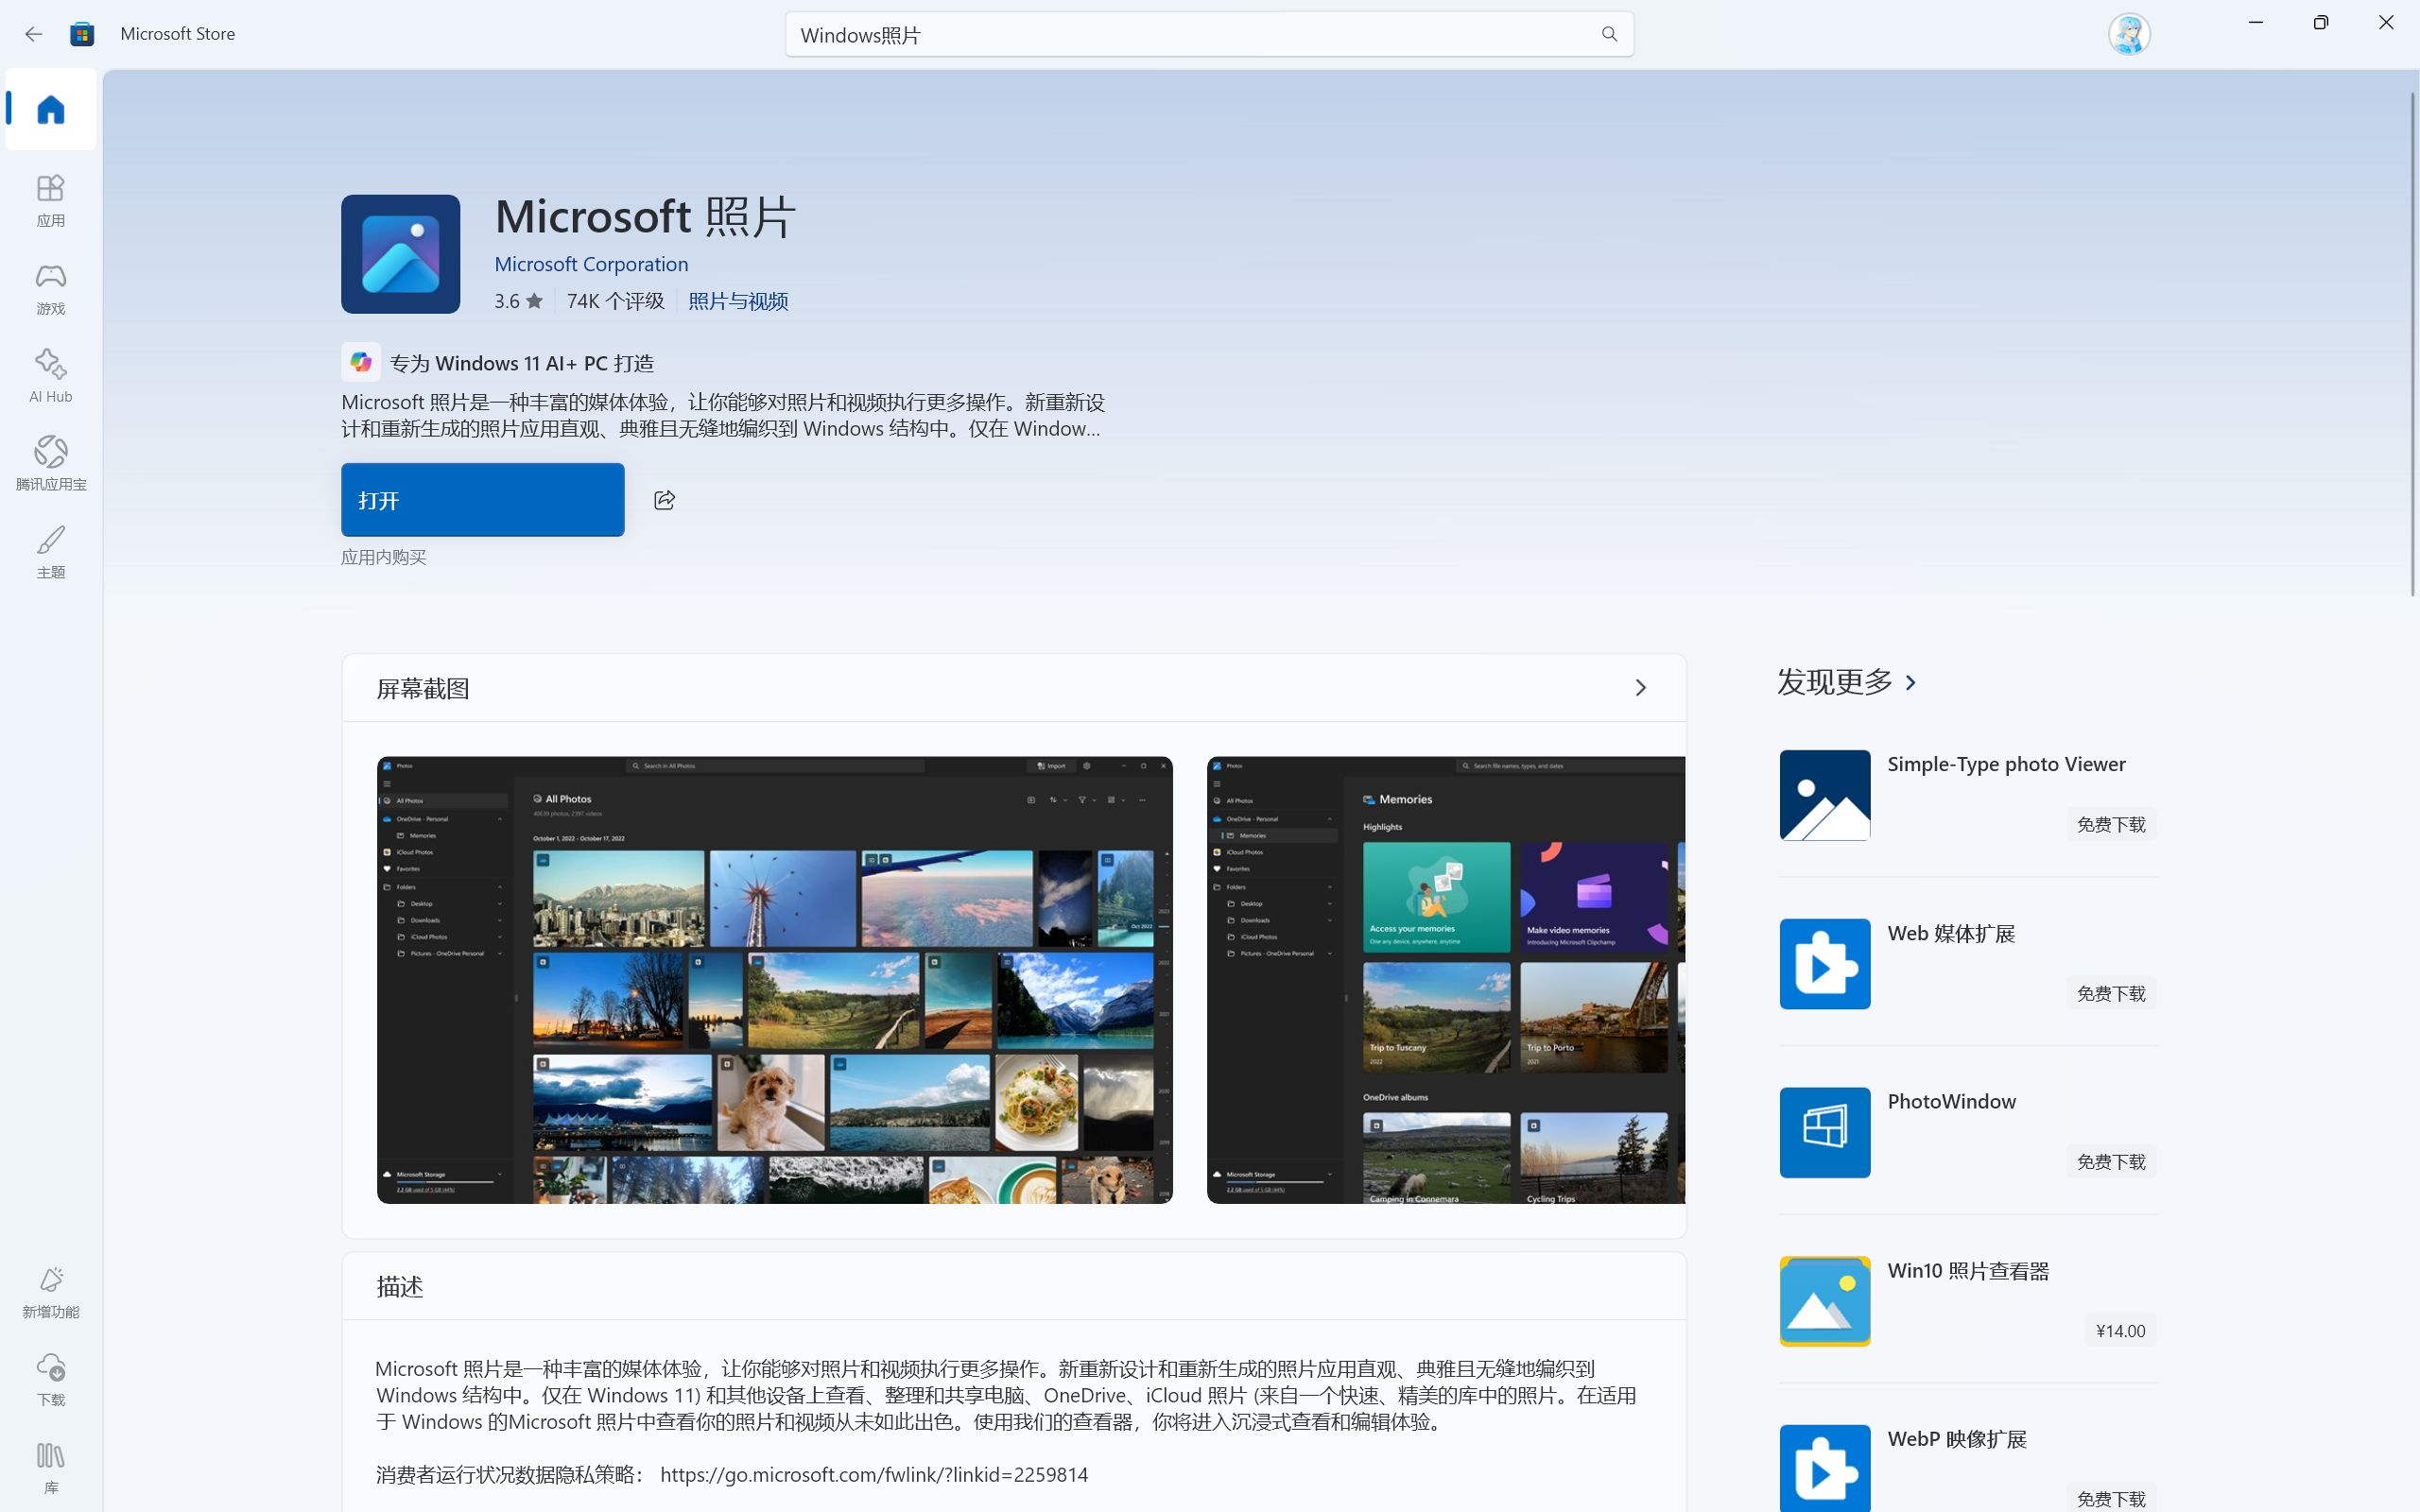Click the Win10 照片查看器 title
2420x1512 pixels.
[x=1968, y=1270]
